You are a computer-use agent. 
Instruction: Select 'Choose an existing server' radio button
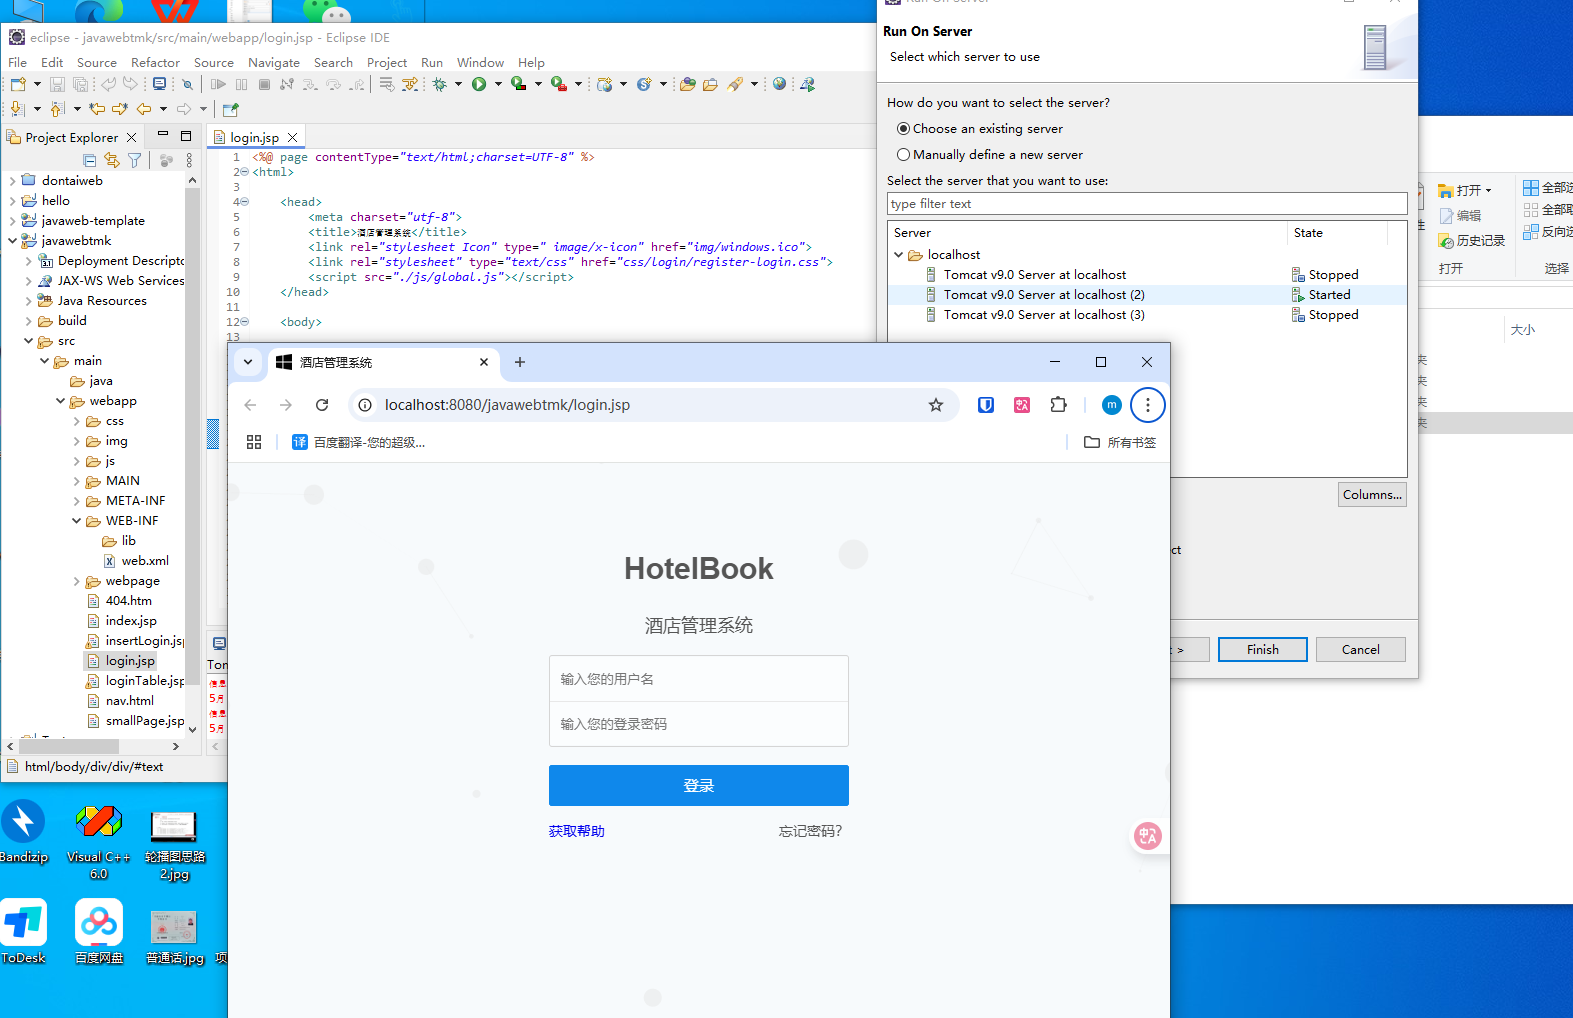coord(904,129)
